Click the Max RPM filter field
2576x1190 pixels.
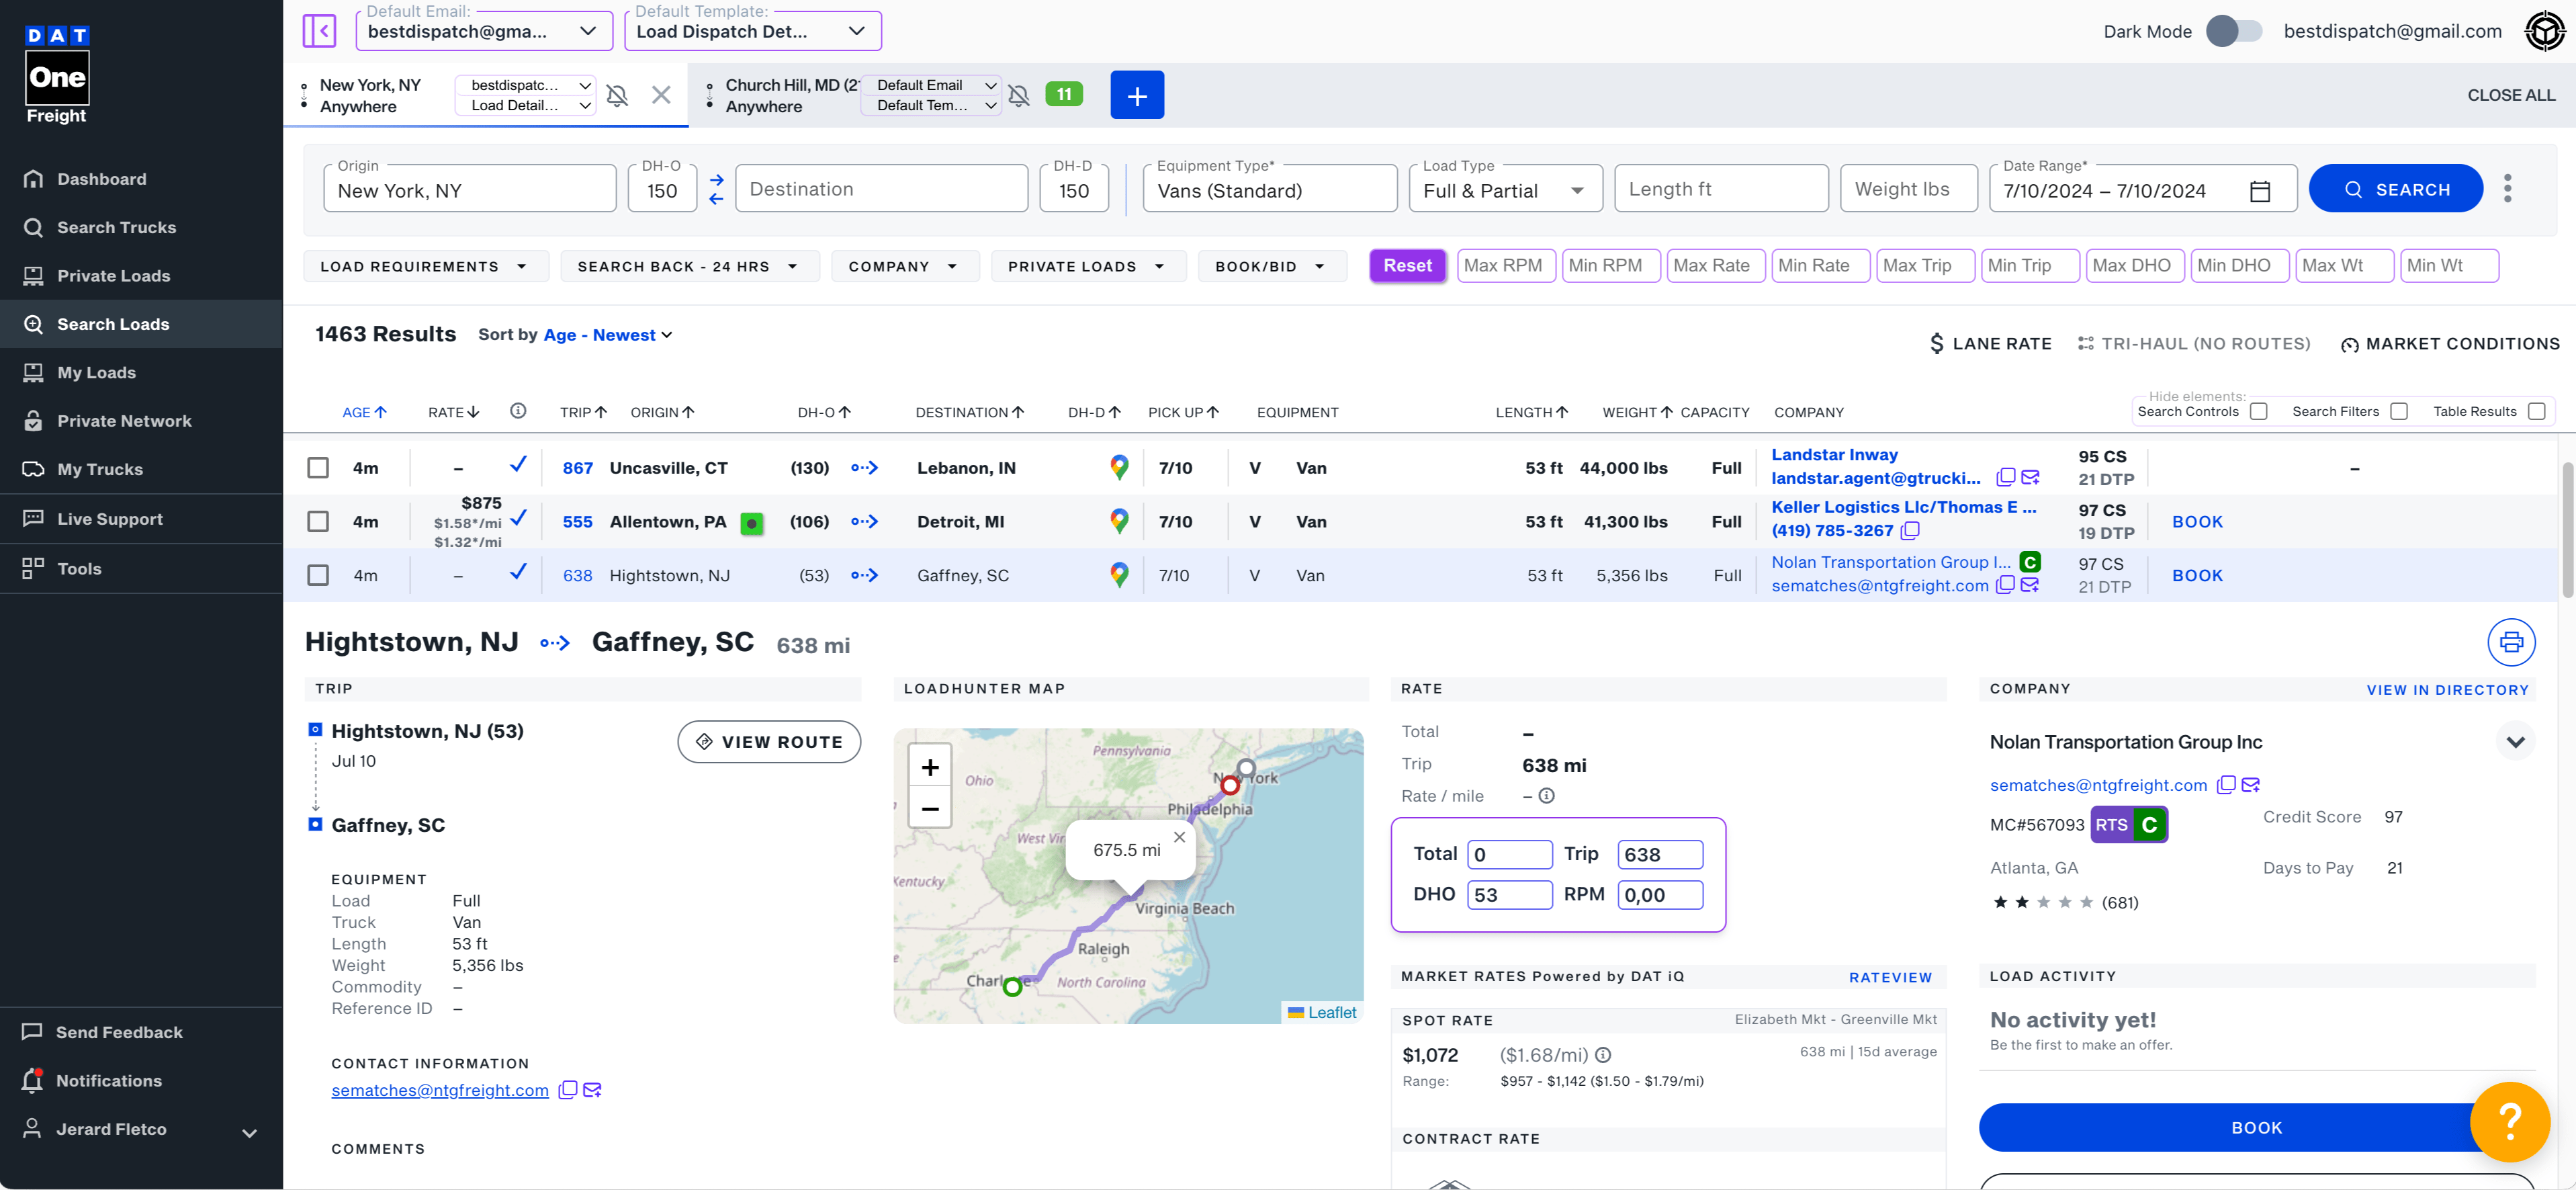tap(1506, 265)
